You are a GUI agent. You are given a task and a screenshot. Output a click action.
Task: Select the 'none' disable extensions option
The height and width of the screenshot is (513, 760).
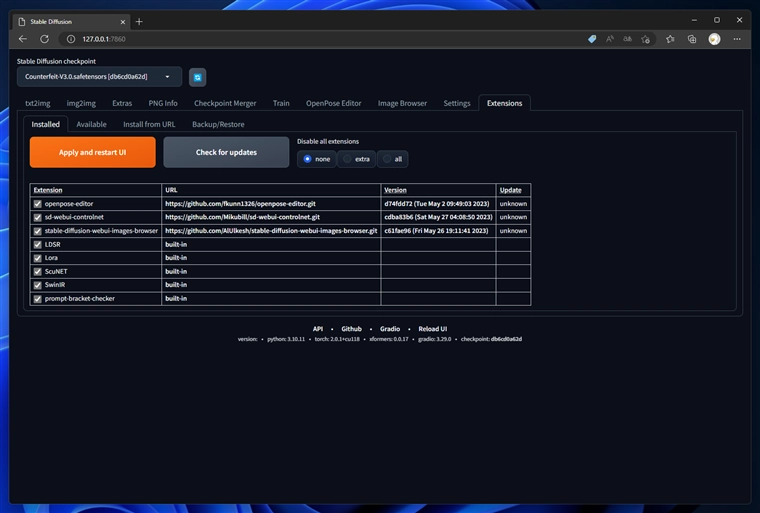coord(317,159)
